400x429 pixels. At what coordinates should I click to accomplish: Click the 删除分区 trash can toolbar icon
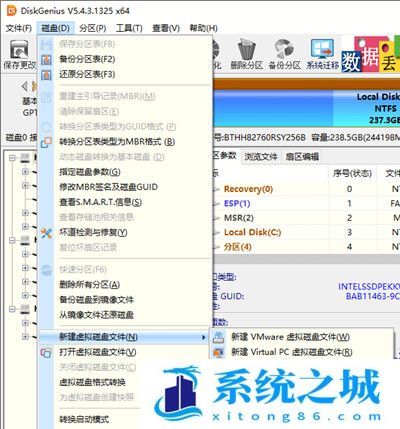coord(247,49)
